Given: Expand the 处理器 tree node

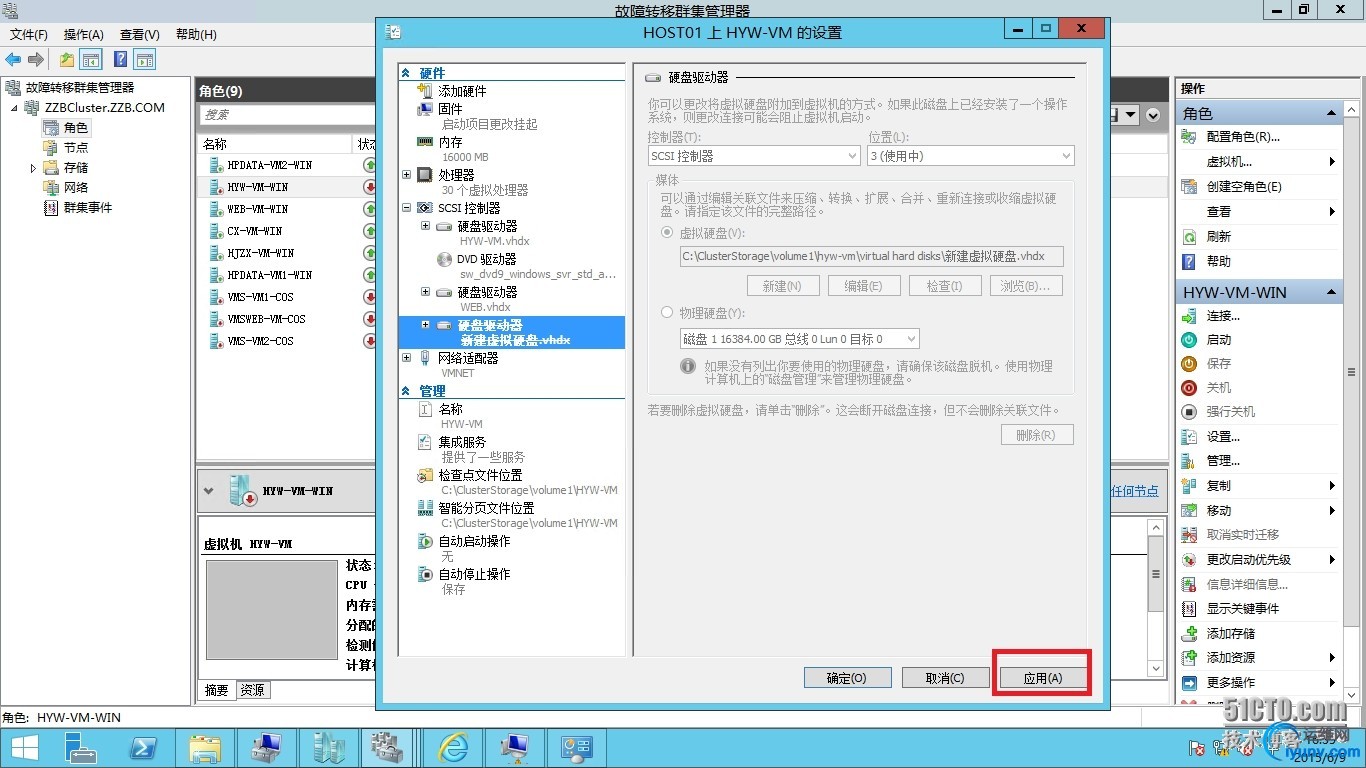Looking at the screenshot, I should click(406, 175).
